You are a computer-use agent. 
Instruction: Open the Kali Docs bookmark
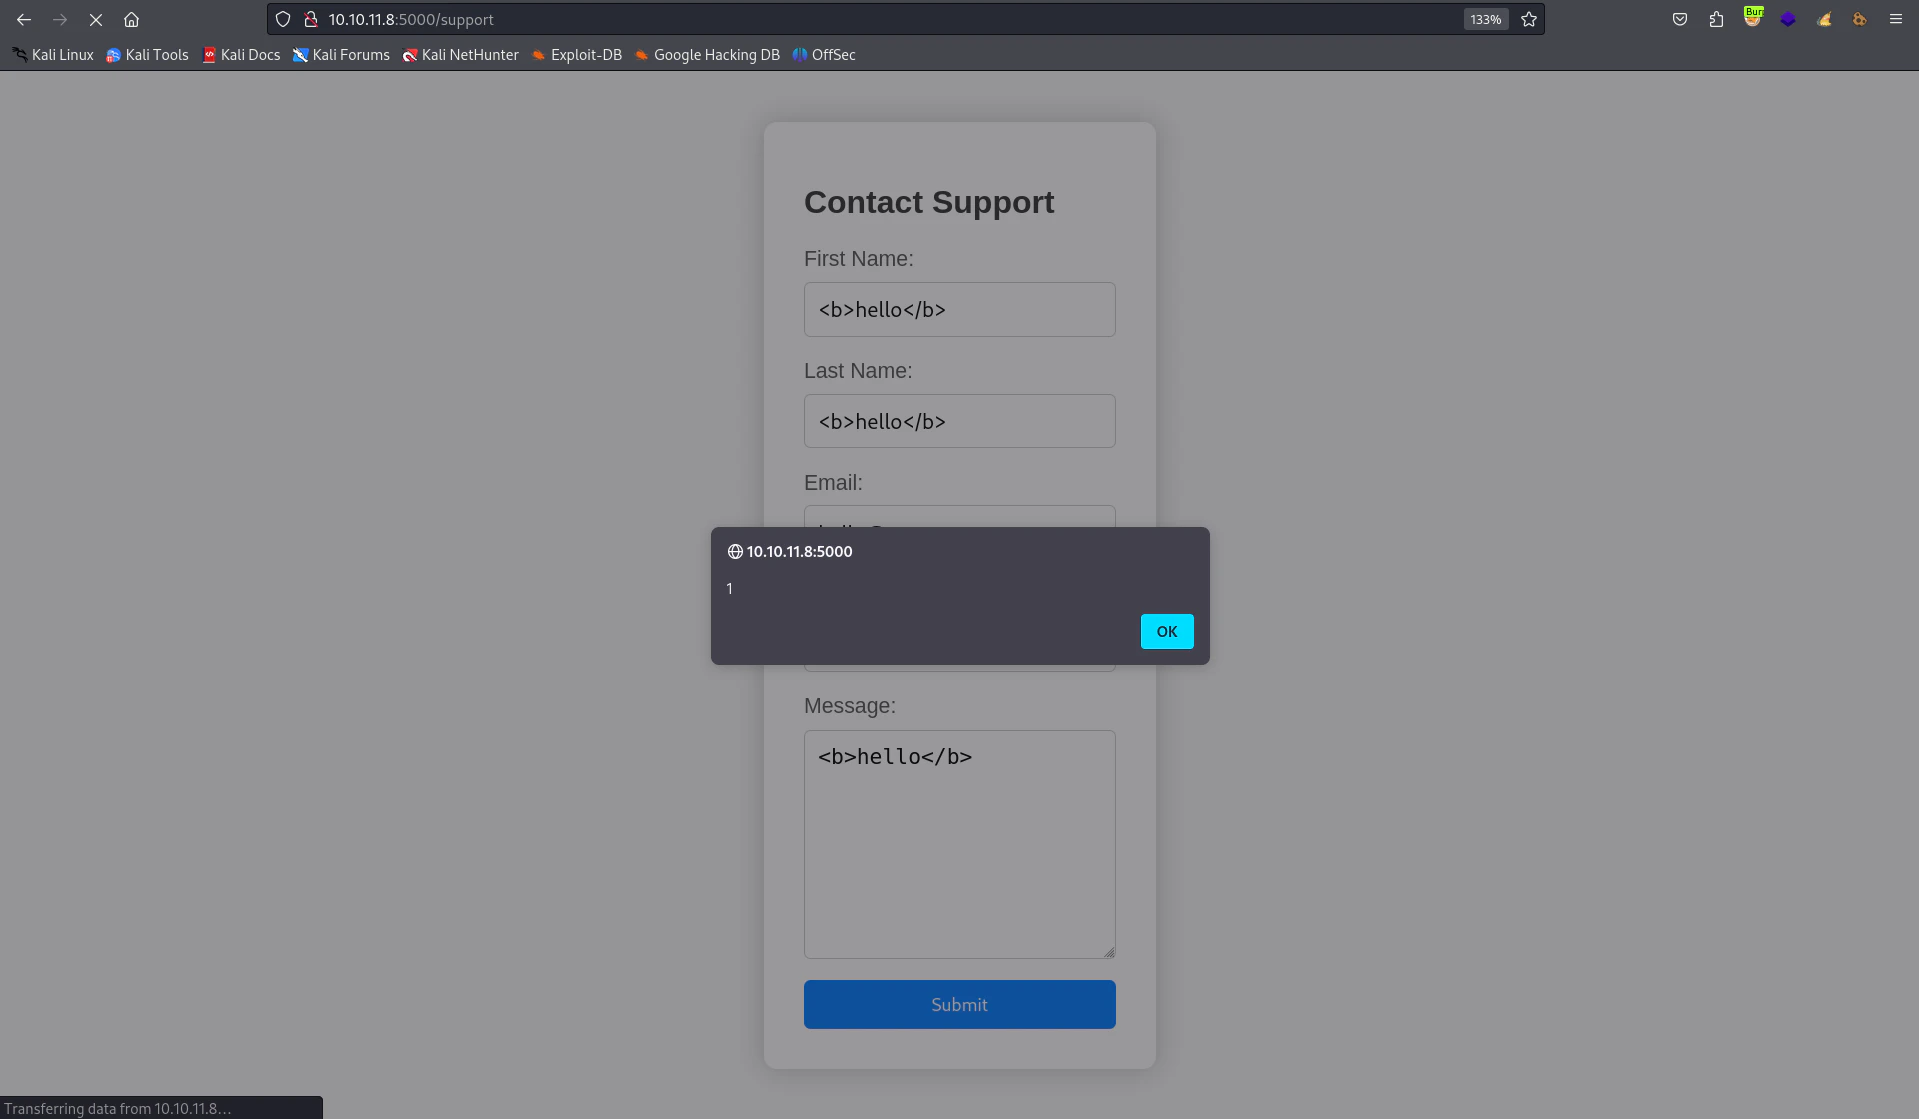(241, 55)
